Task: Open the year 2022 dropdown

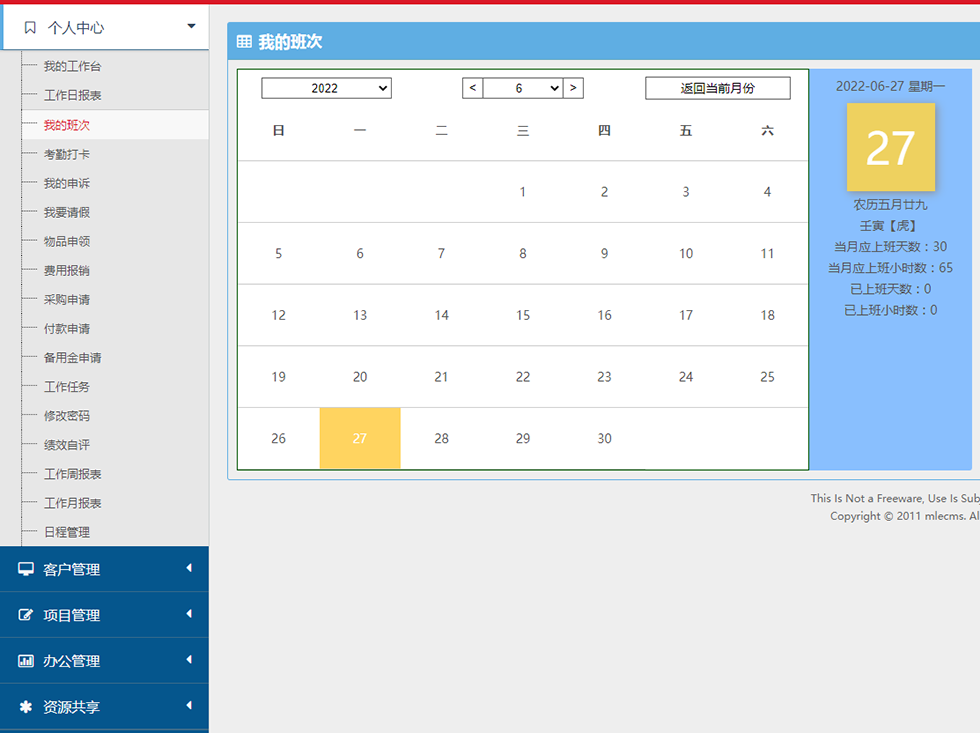Action: point(326,88)
